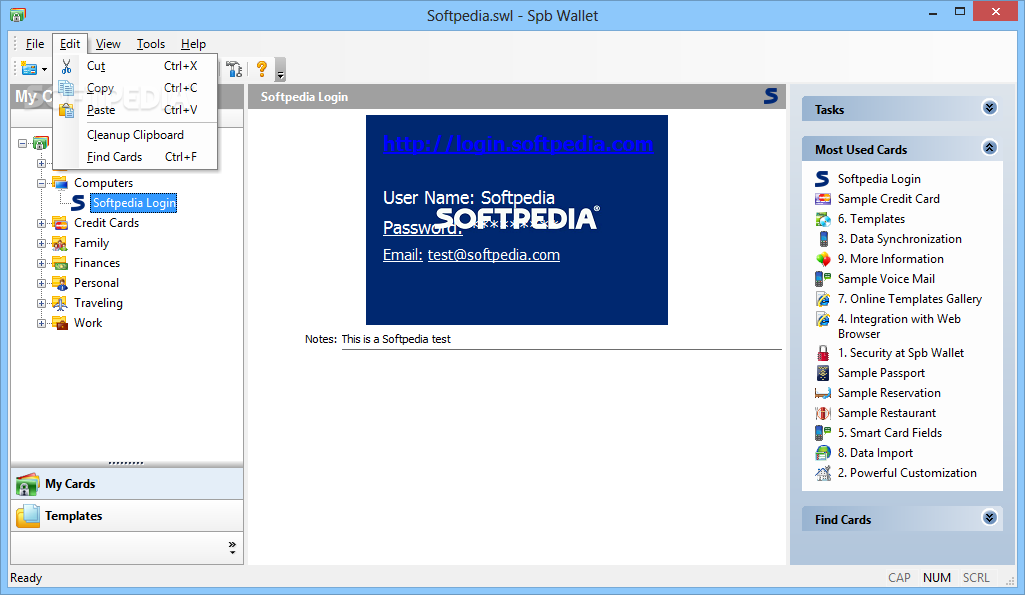Choose Cleanup Clipboard from Edit menu
This screenshot has width=1025, height=595.
coord(135,135)
